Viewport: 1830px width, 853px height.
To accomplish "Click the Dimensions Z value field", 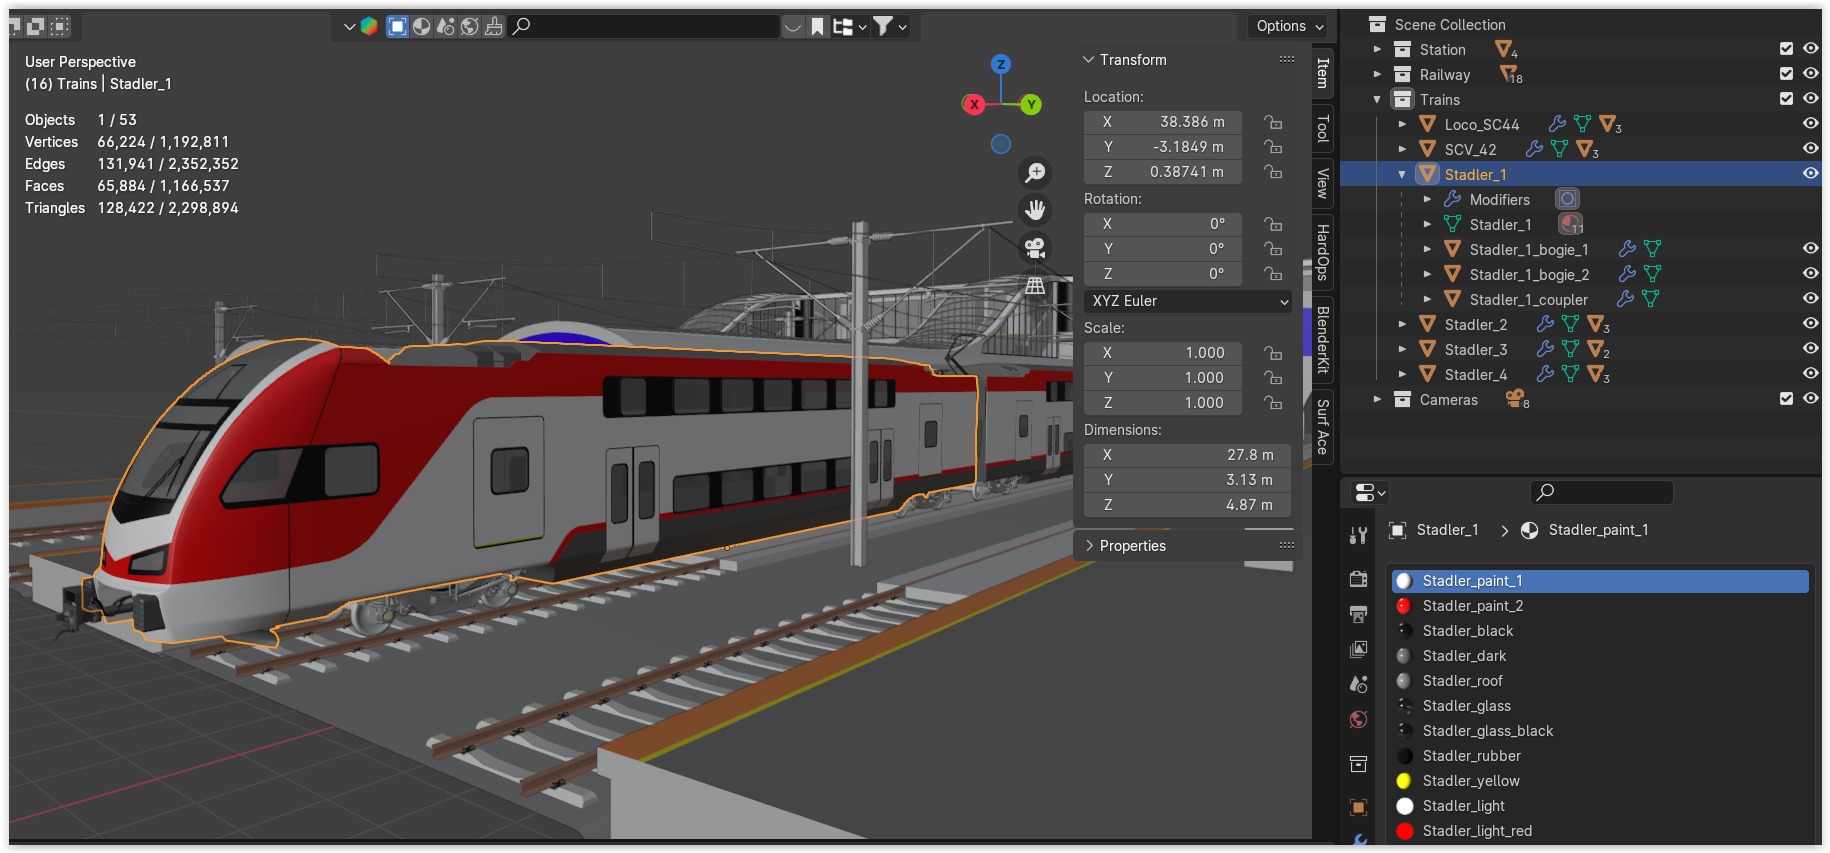I will click(1187, 505).
